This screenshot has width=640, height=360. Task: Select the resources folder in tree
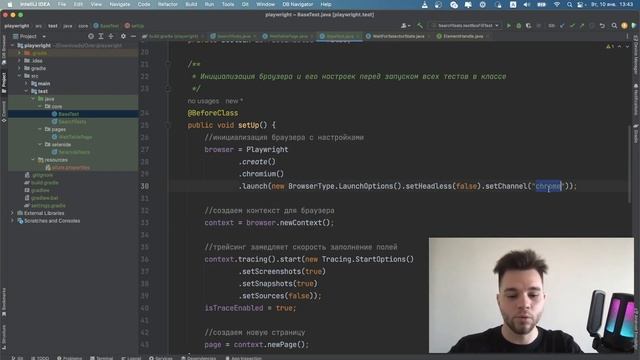point(56,160)
